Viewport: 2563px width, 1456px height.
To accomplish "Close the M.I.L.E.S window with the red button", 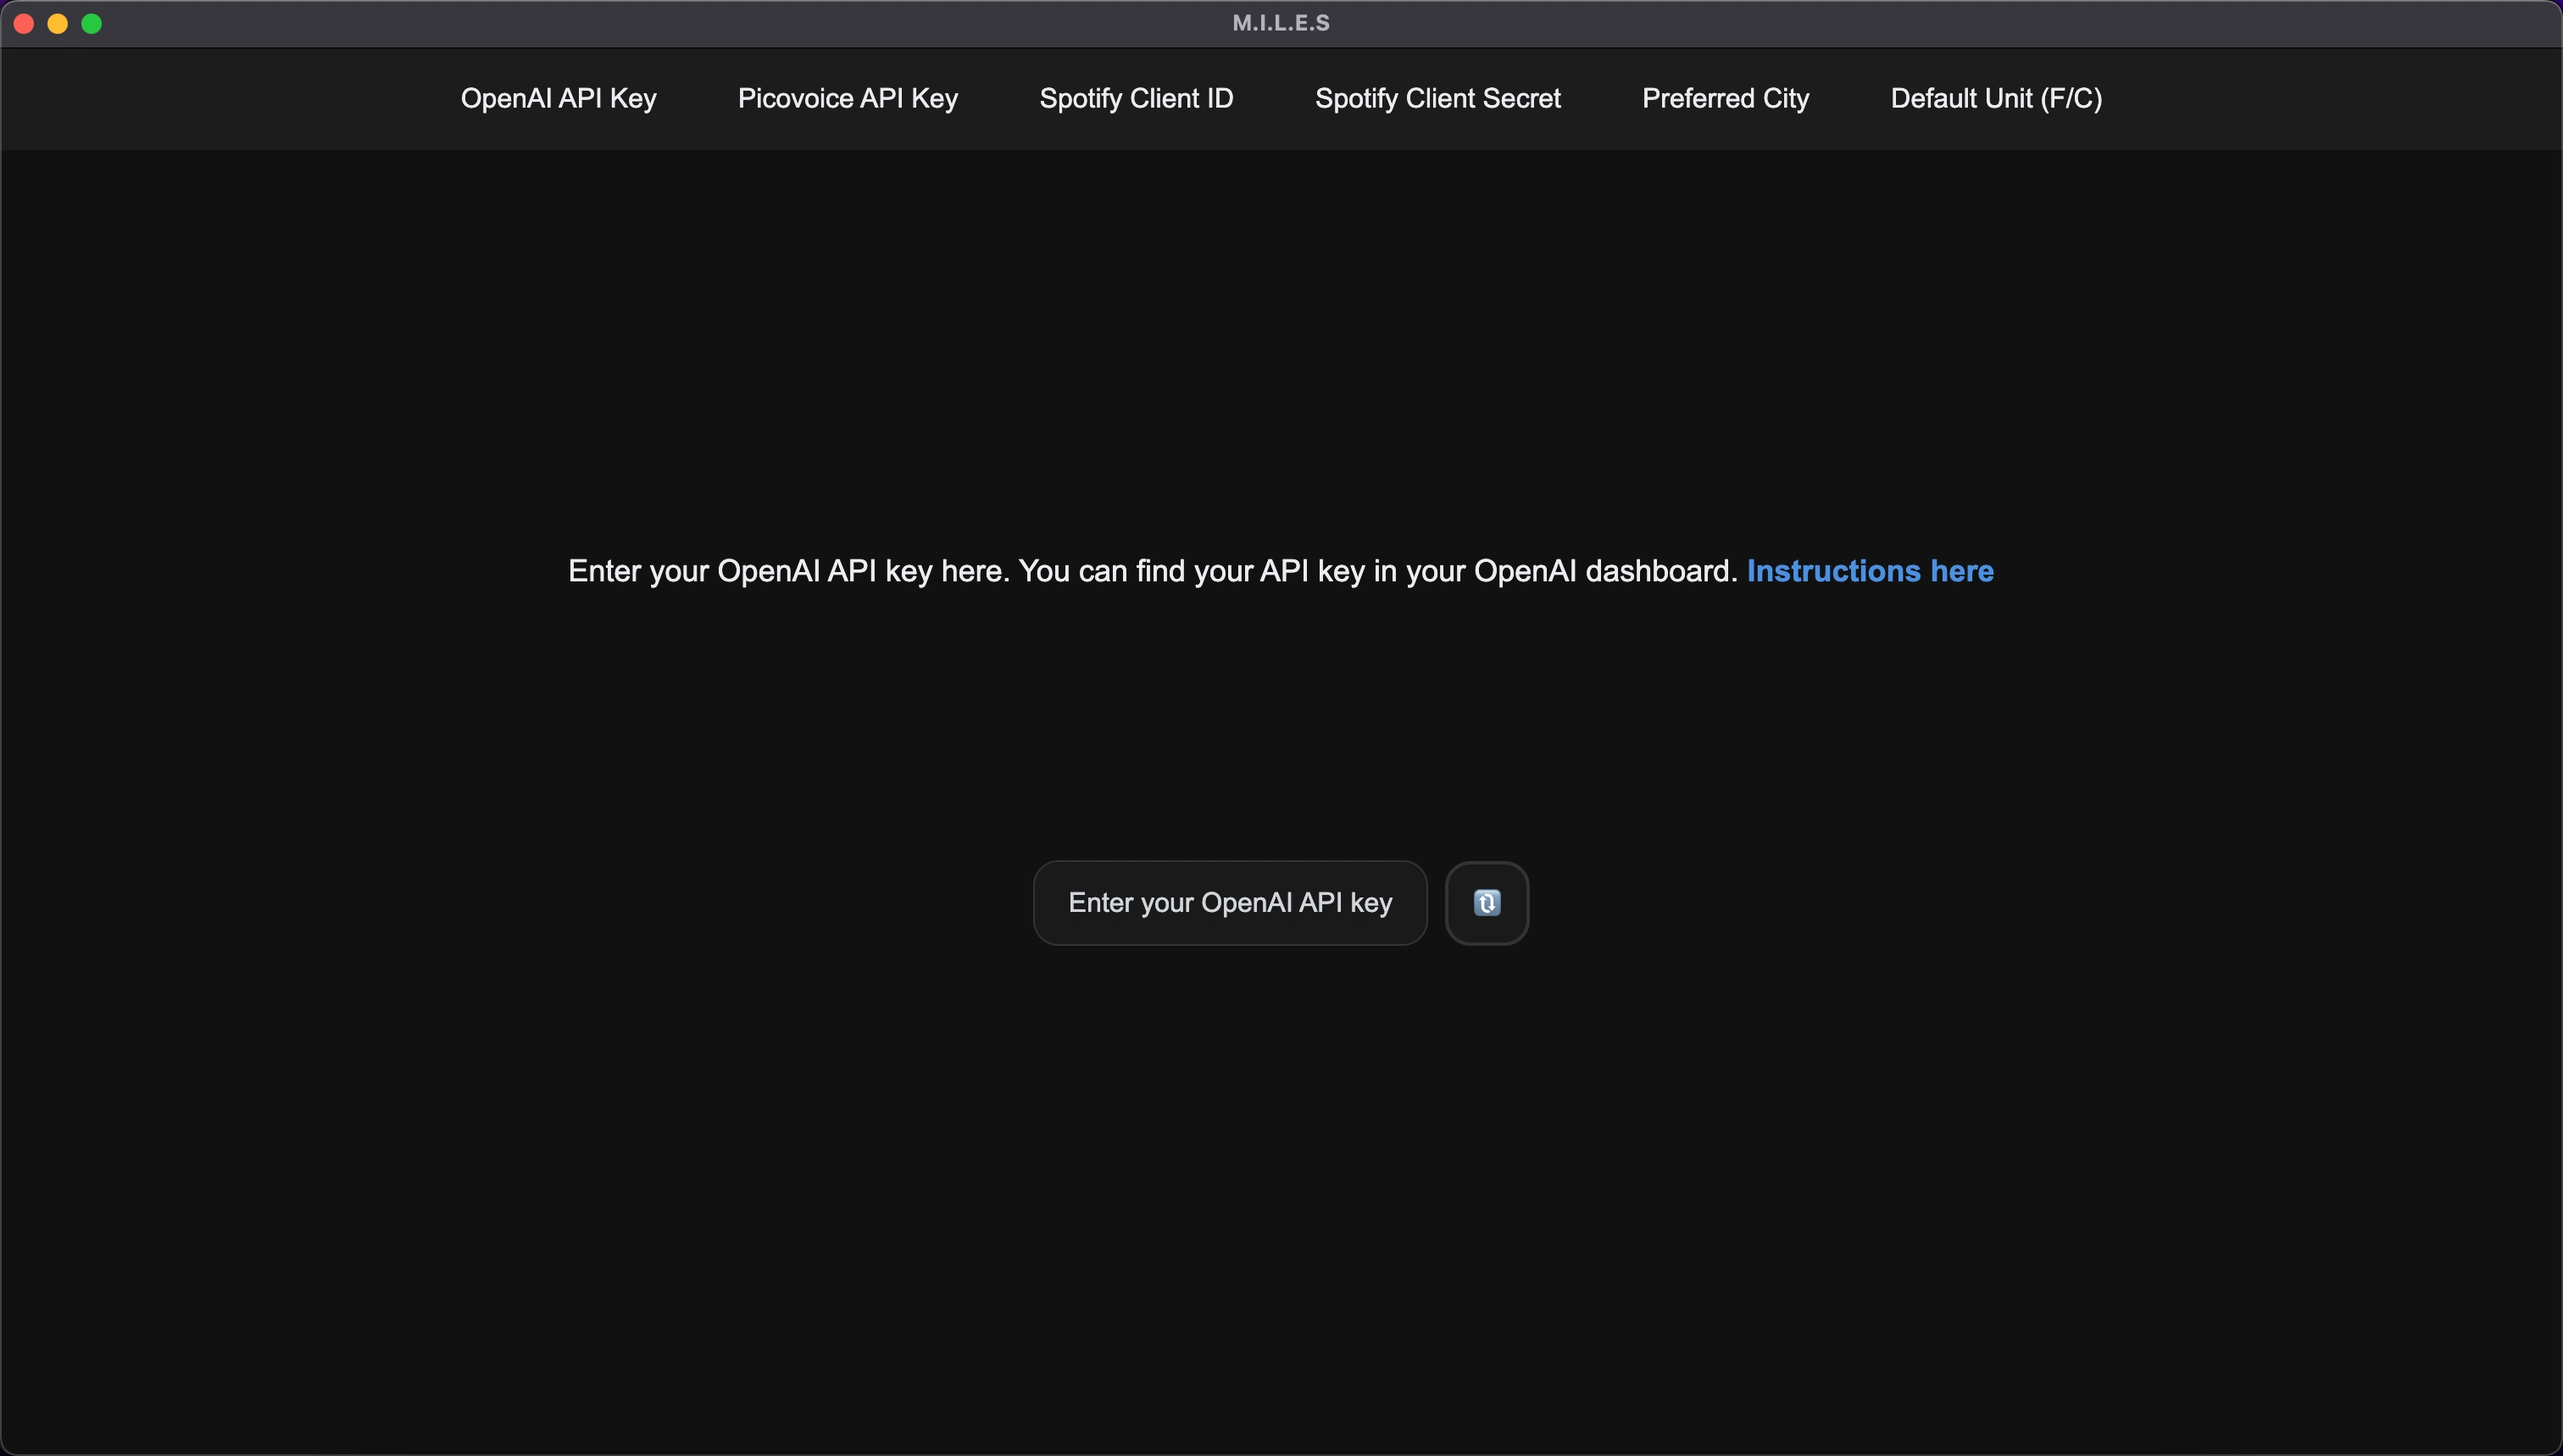I will (24, 24).
